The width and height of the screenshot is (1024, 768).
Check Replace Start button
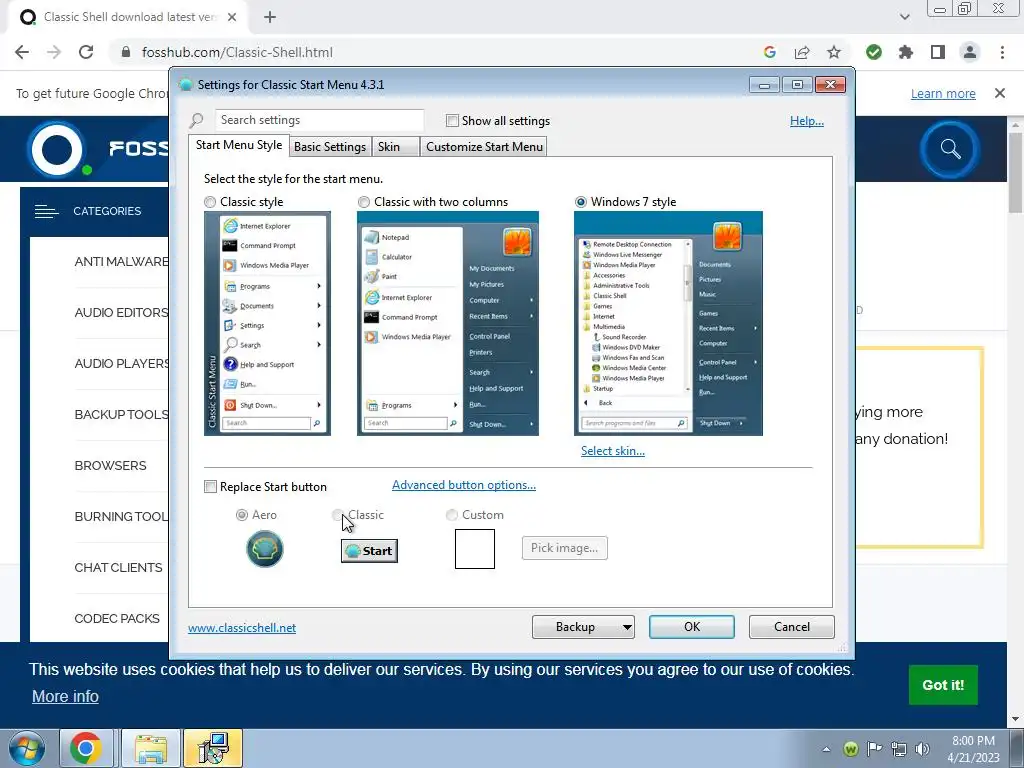pos(210,487)
